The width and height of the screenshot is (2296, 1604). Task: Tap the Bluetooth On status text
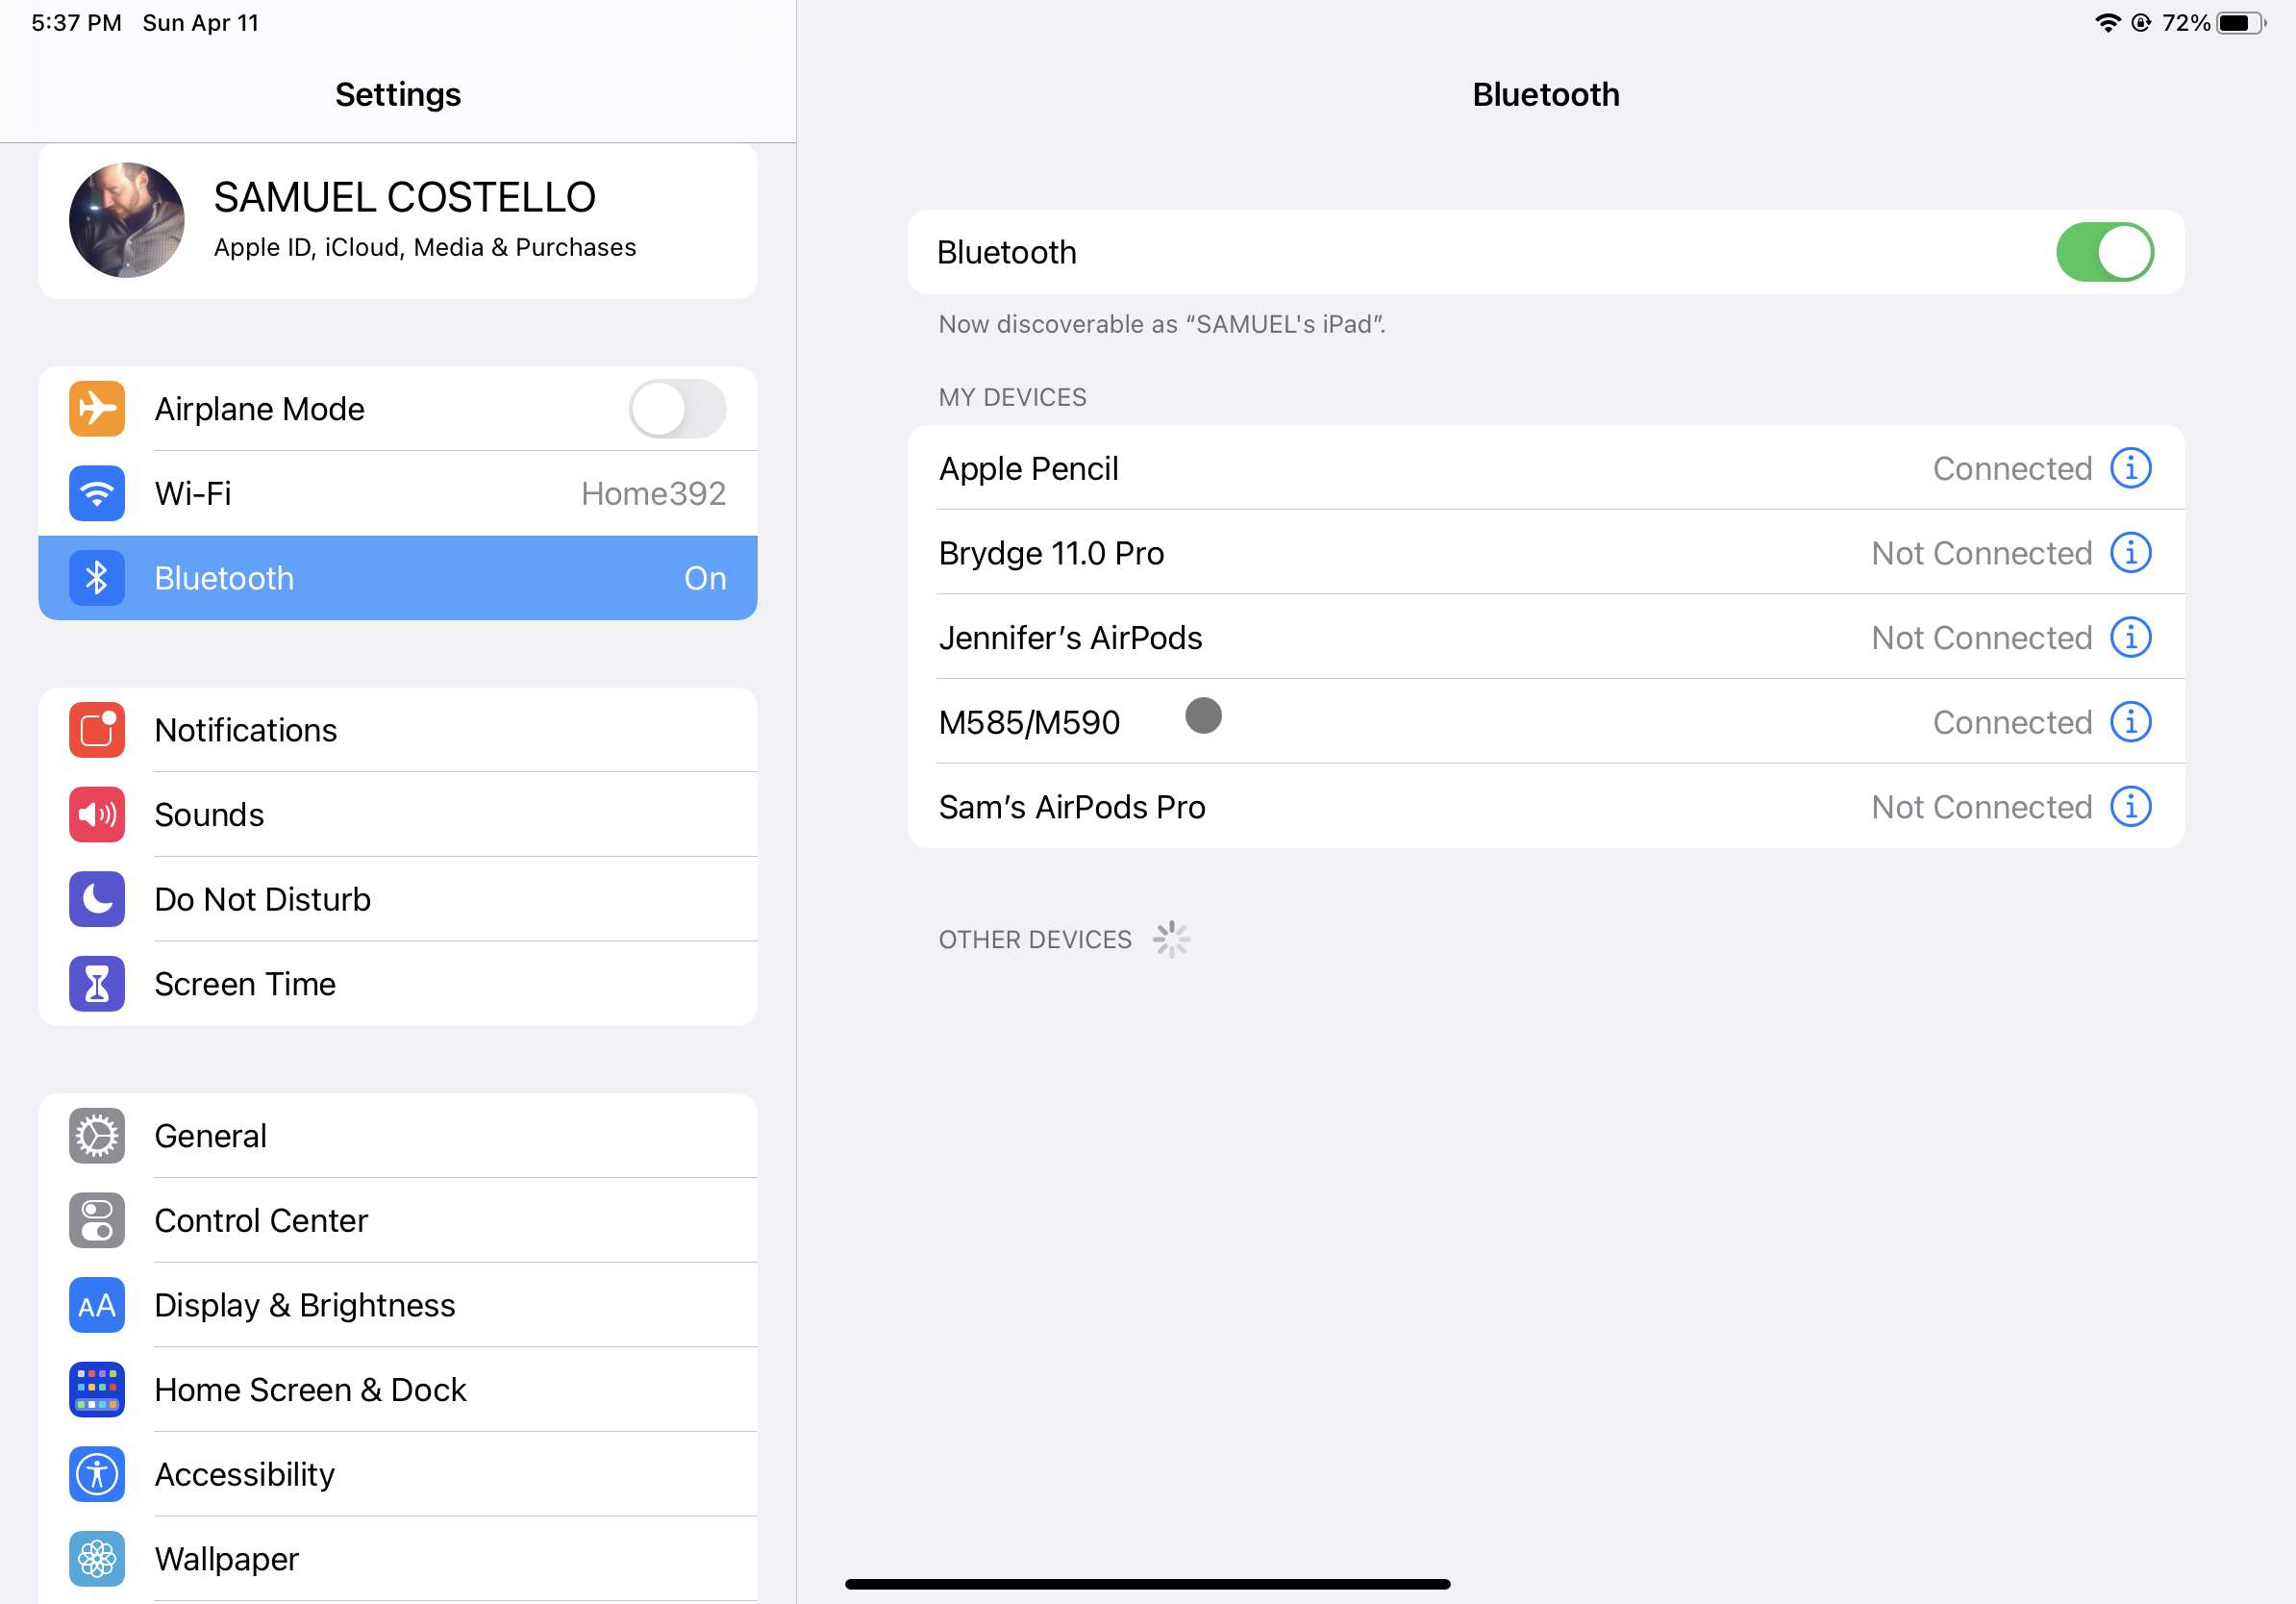tap(705, 578)
